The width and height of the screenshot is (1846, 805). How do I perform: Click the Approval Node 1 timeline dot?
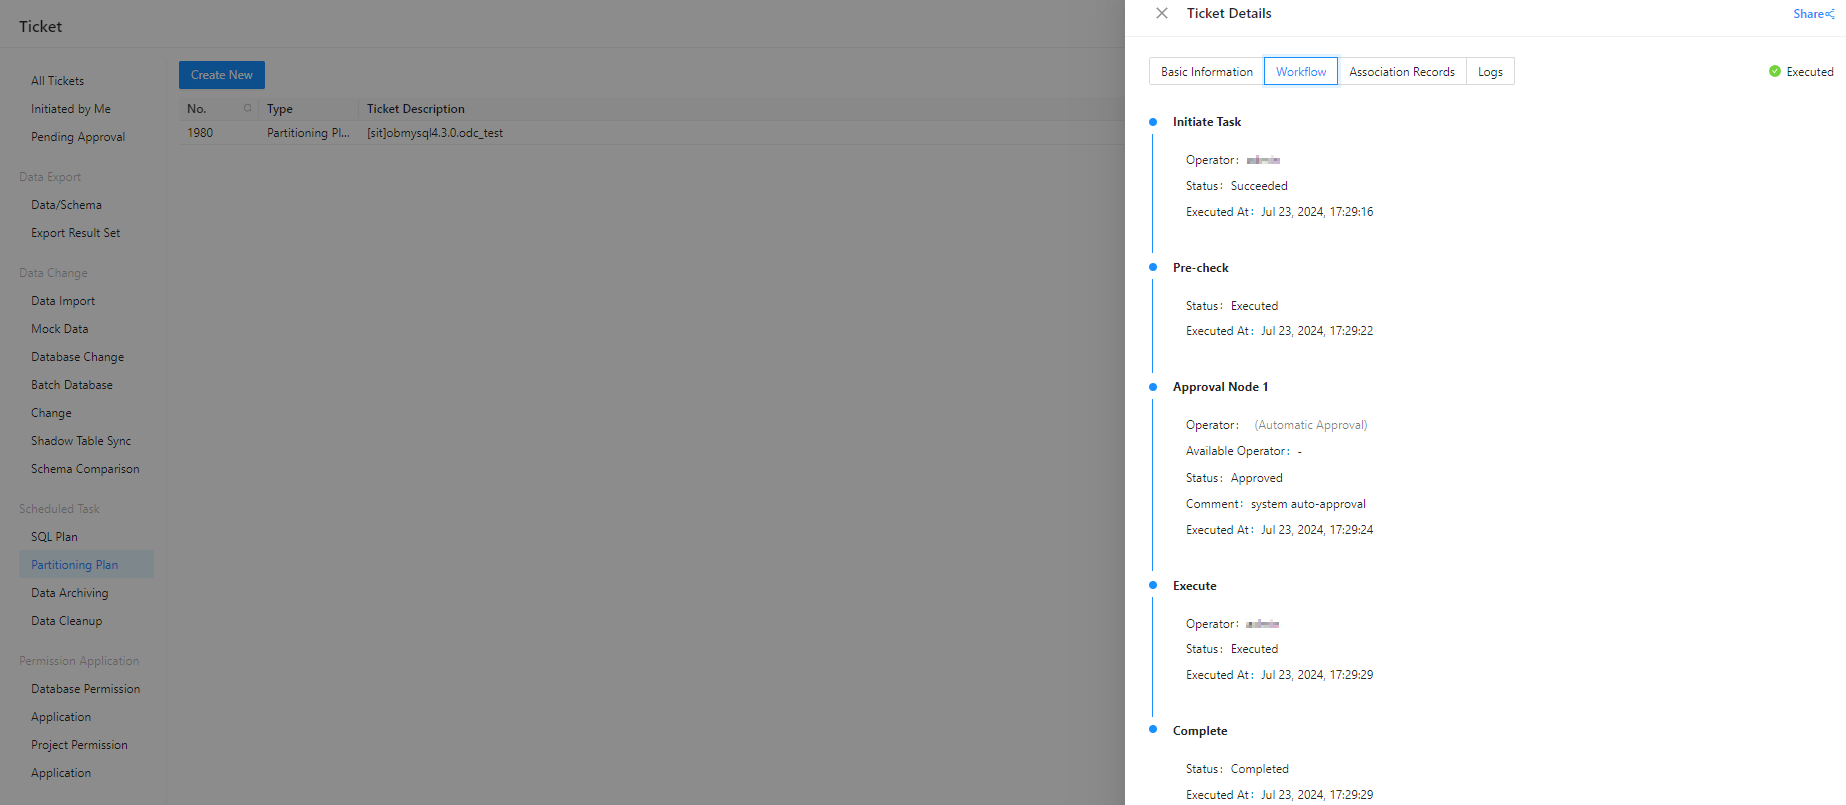coord(1152,387)
